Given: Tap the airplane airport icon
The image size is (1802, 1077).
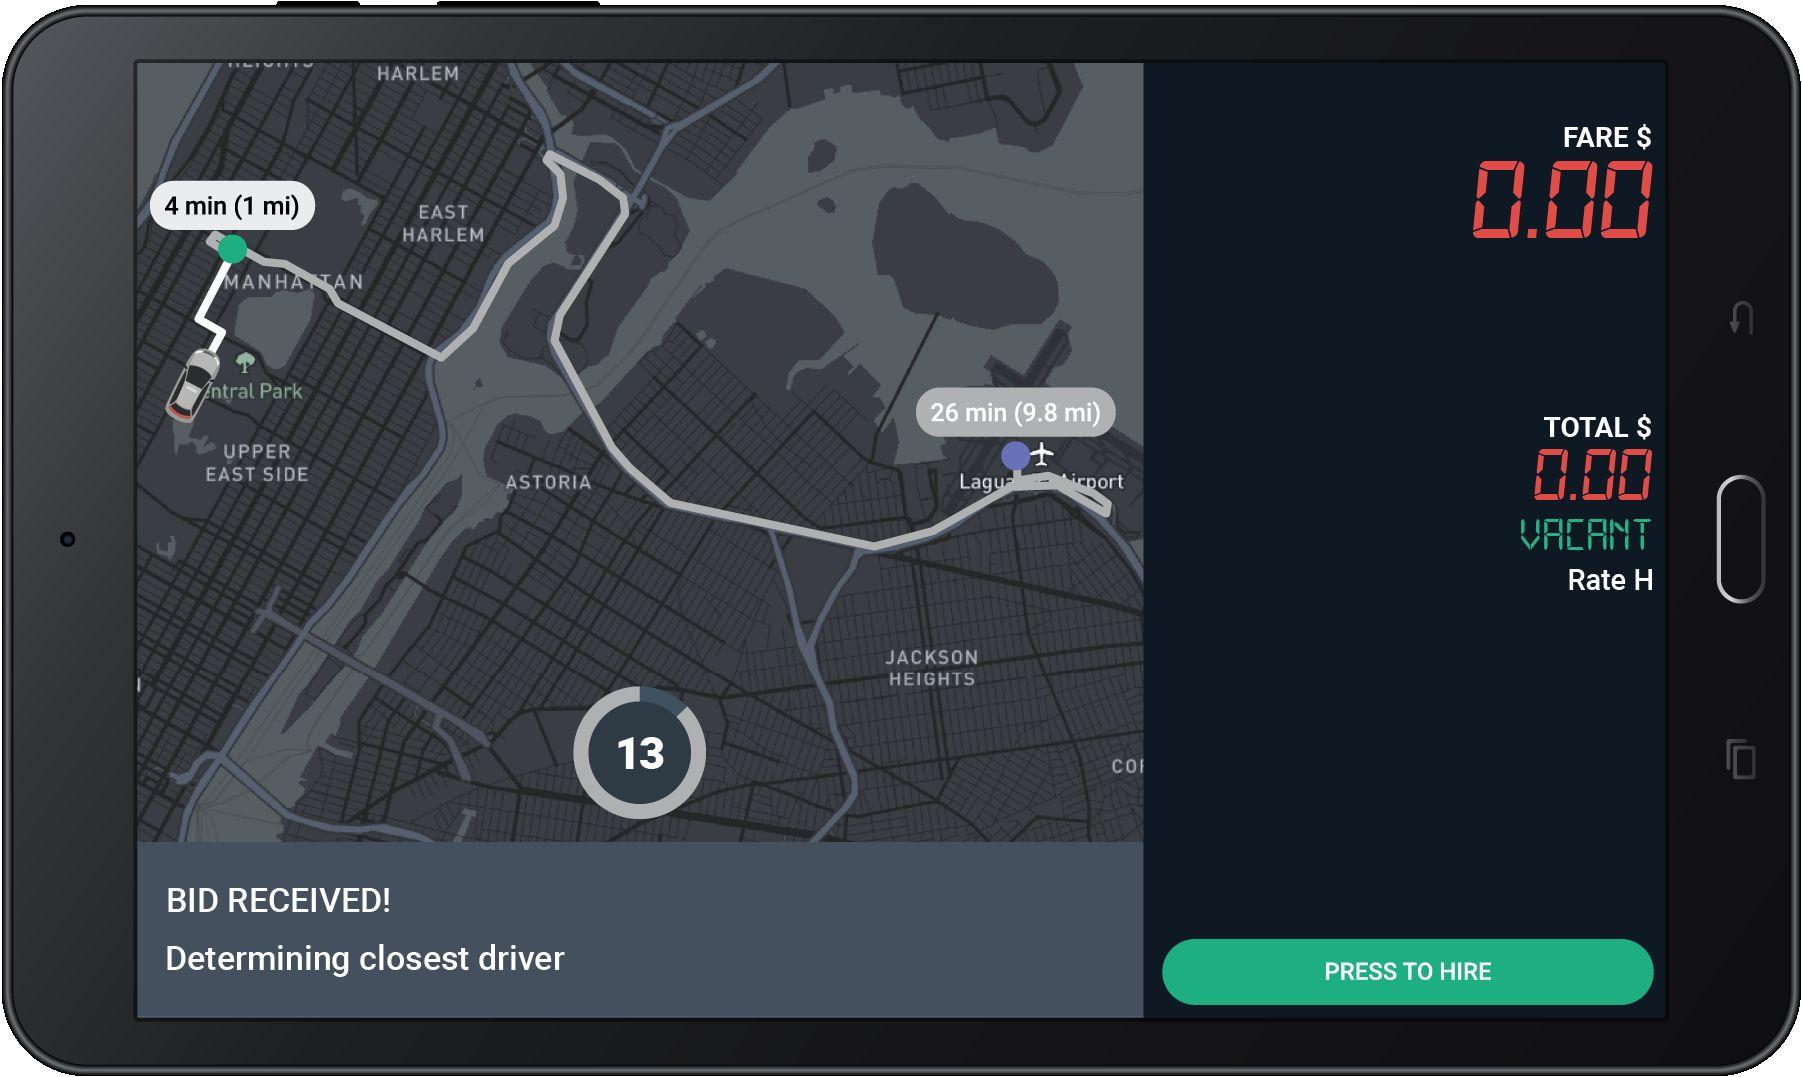Looking at the screenshot, I should coord(1042,455).
